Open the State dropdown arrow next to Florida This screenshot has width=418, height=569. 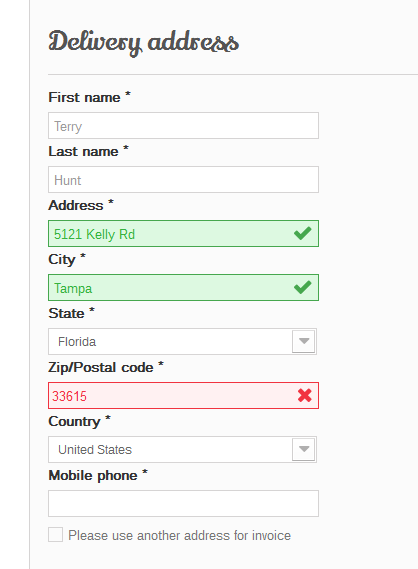point(304,341)
